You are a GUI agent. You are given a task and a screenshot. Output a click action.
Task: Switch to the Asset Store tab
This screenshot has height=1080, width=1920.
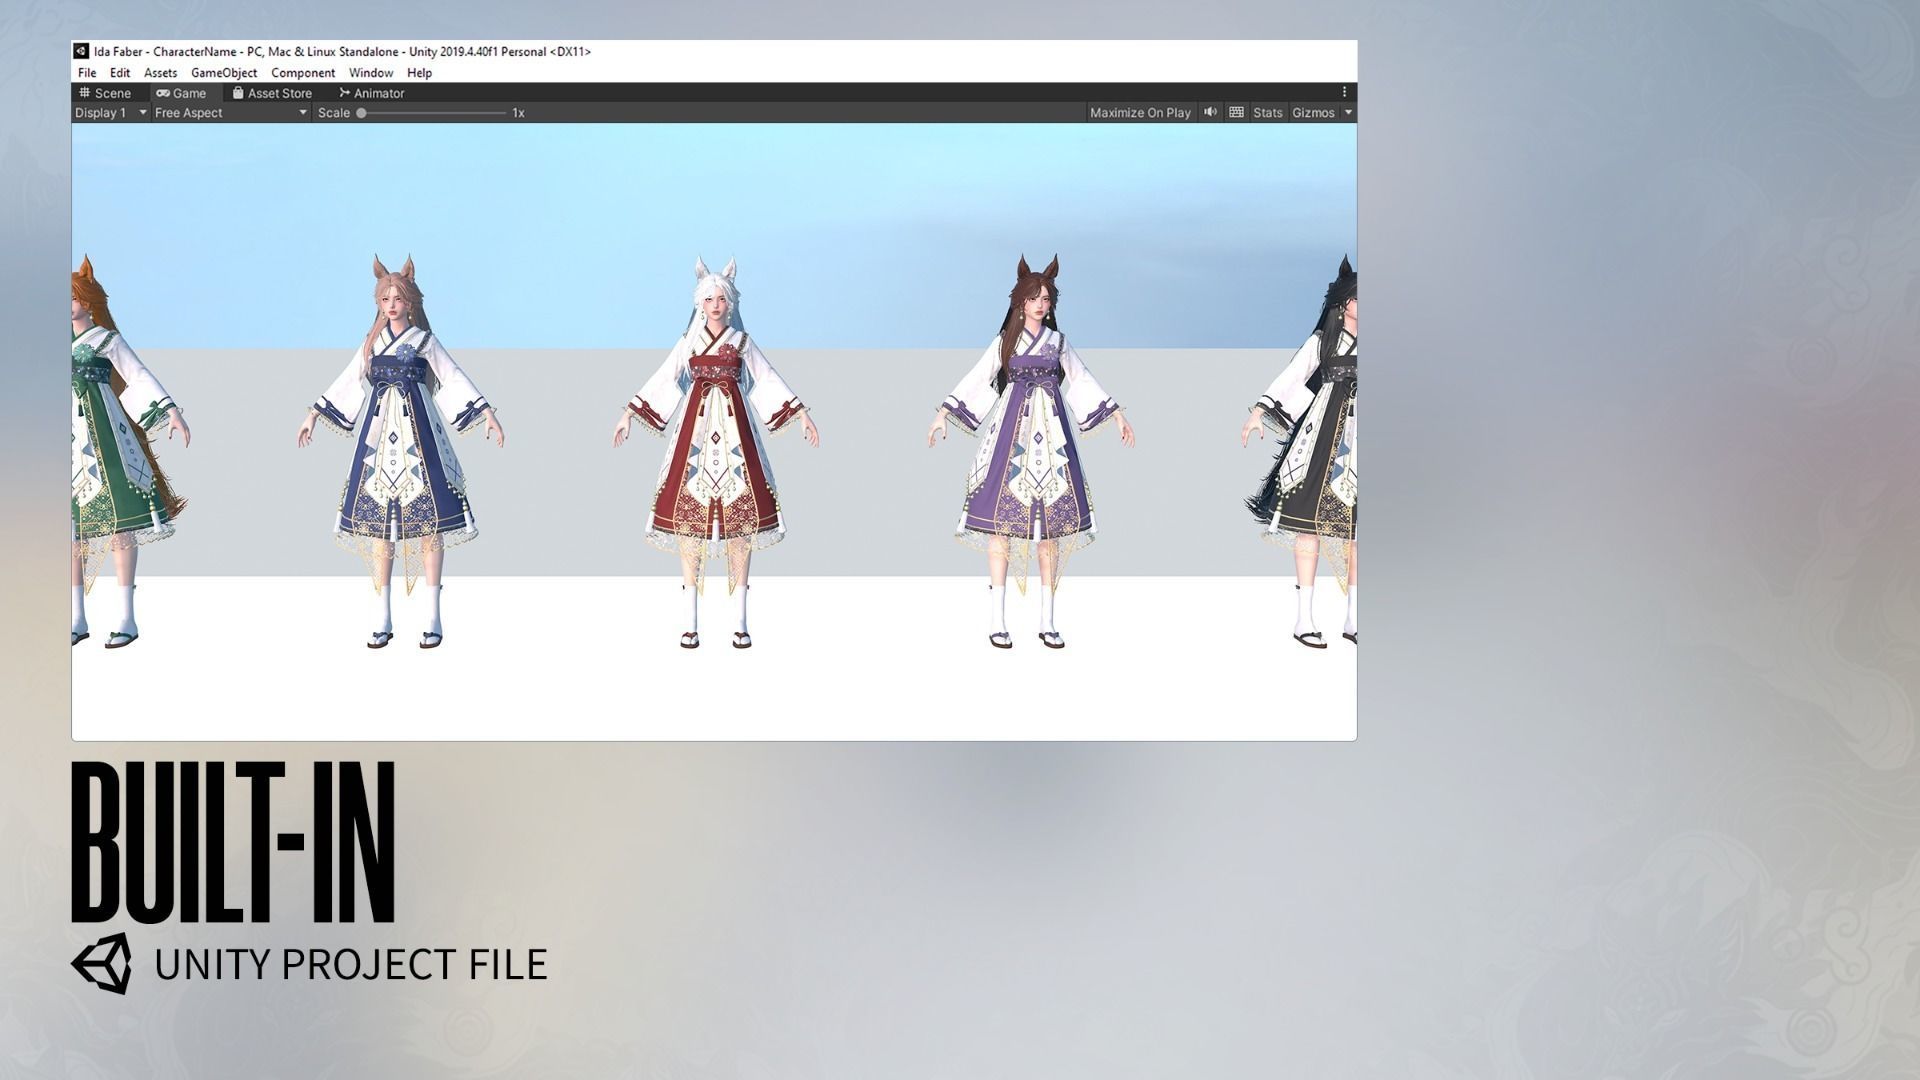272,93
